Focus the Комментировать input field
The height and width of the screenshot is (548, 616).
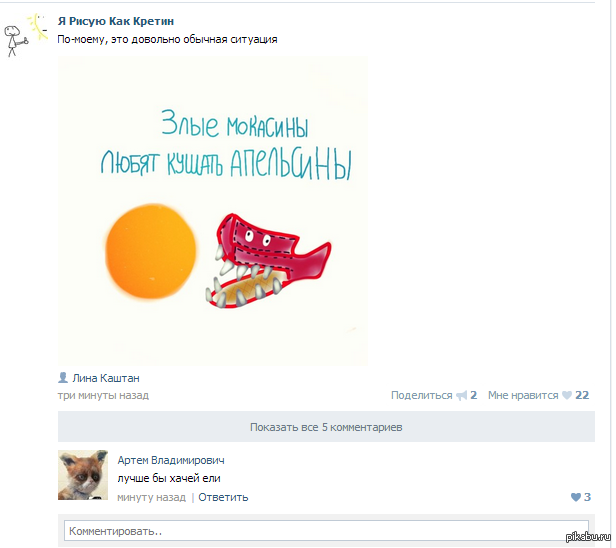click(326, 531)
